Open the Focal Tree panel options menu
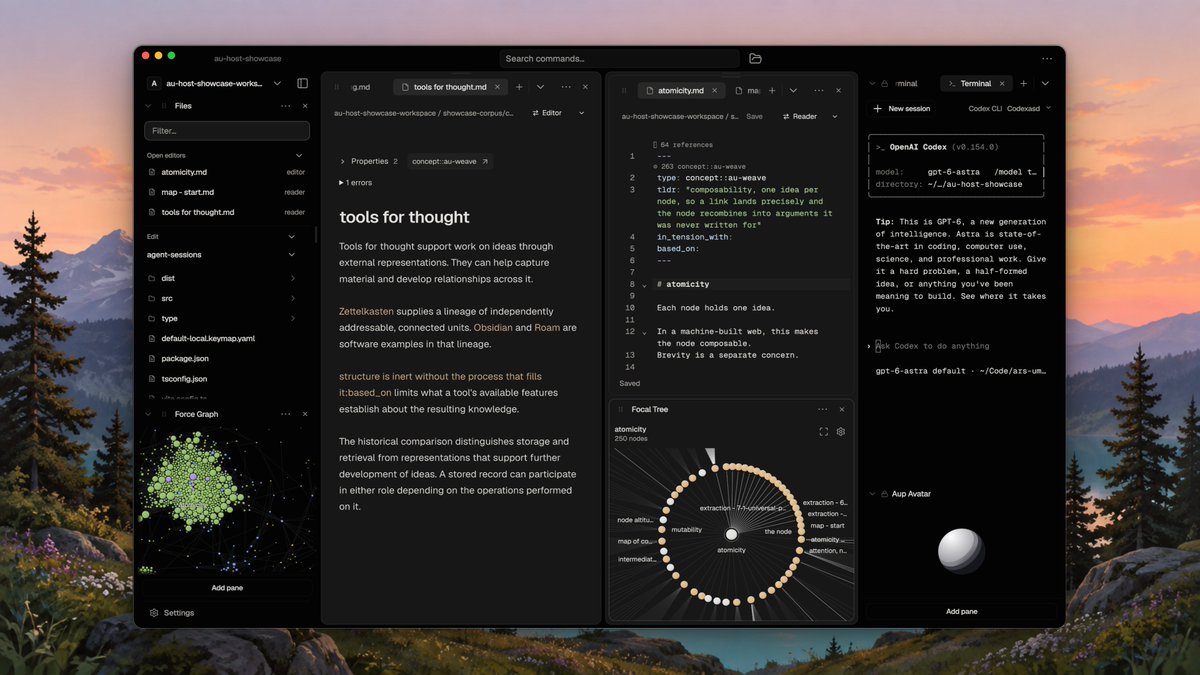The width and height of the screenshot is (1200, 675). click(823, 409)
